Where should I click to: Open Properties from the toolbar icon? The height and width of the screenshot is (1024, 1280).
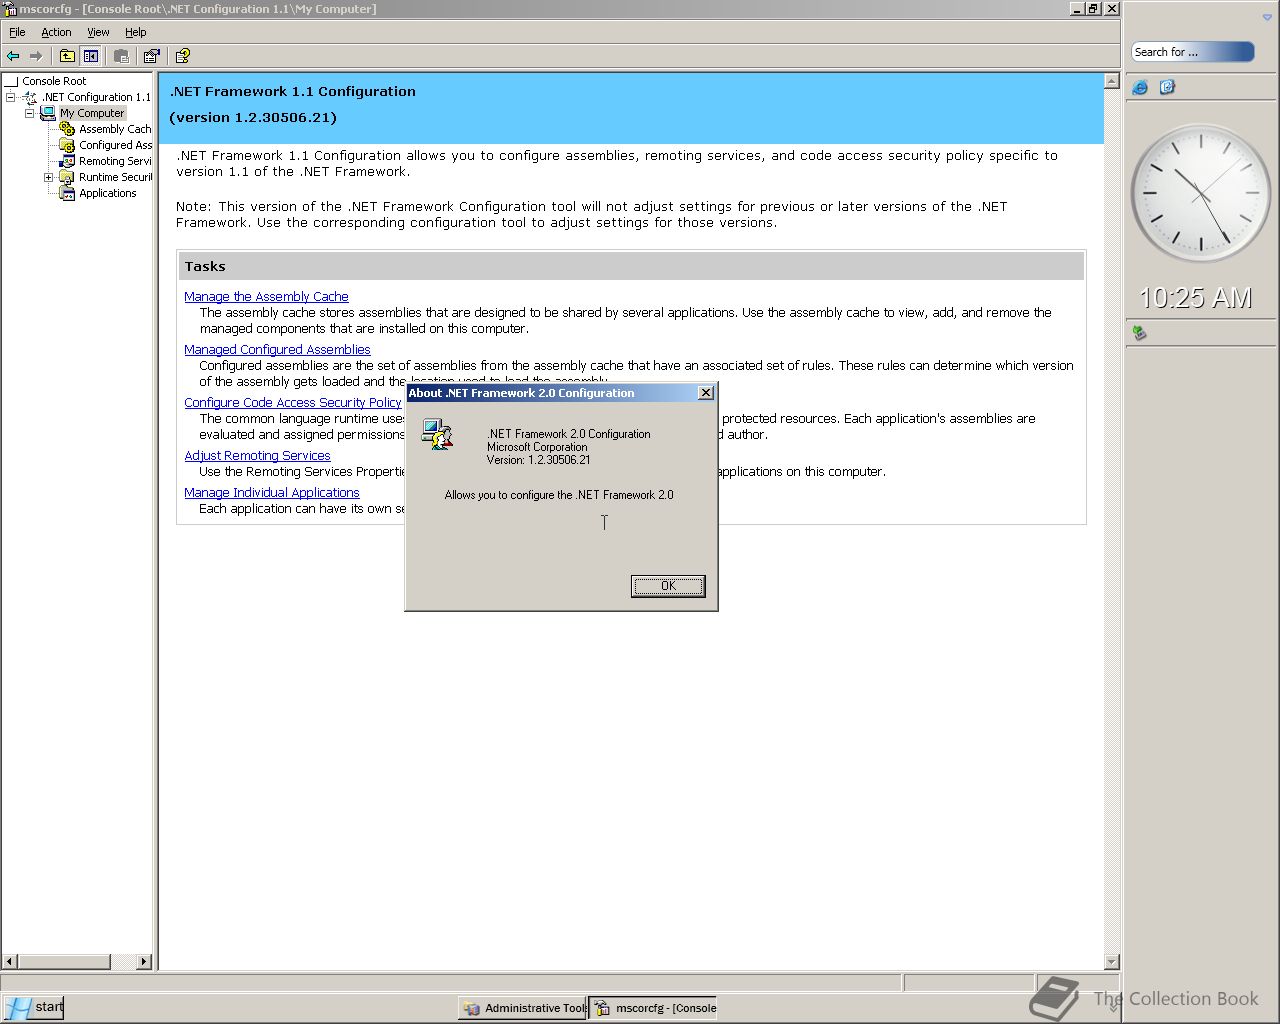click(x=151, y=56)
